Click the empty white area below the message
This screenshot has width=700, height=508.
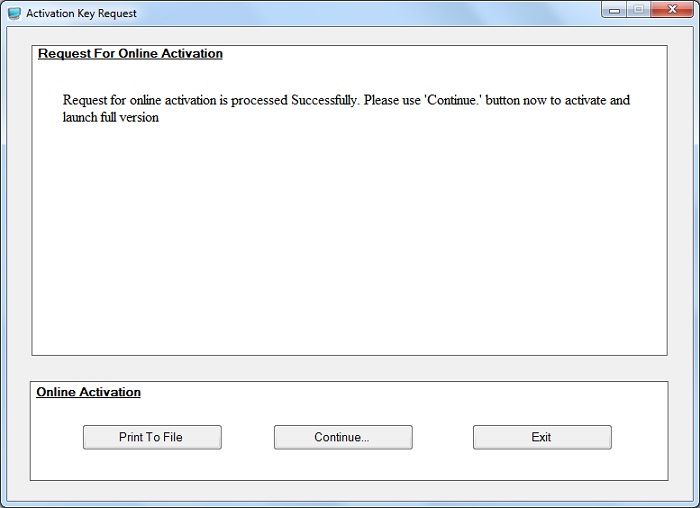(349, 240)
